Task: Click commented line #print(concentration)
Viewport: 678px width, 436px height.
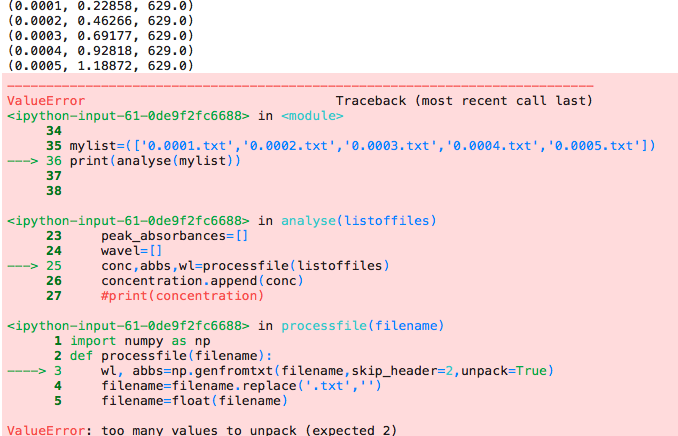Action: 182,296
